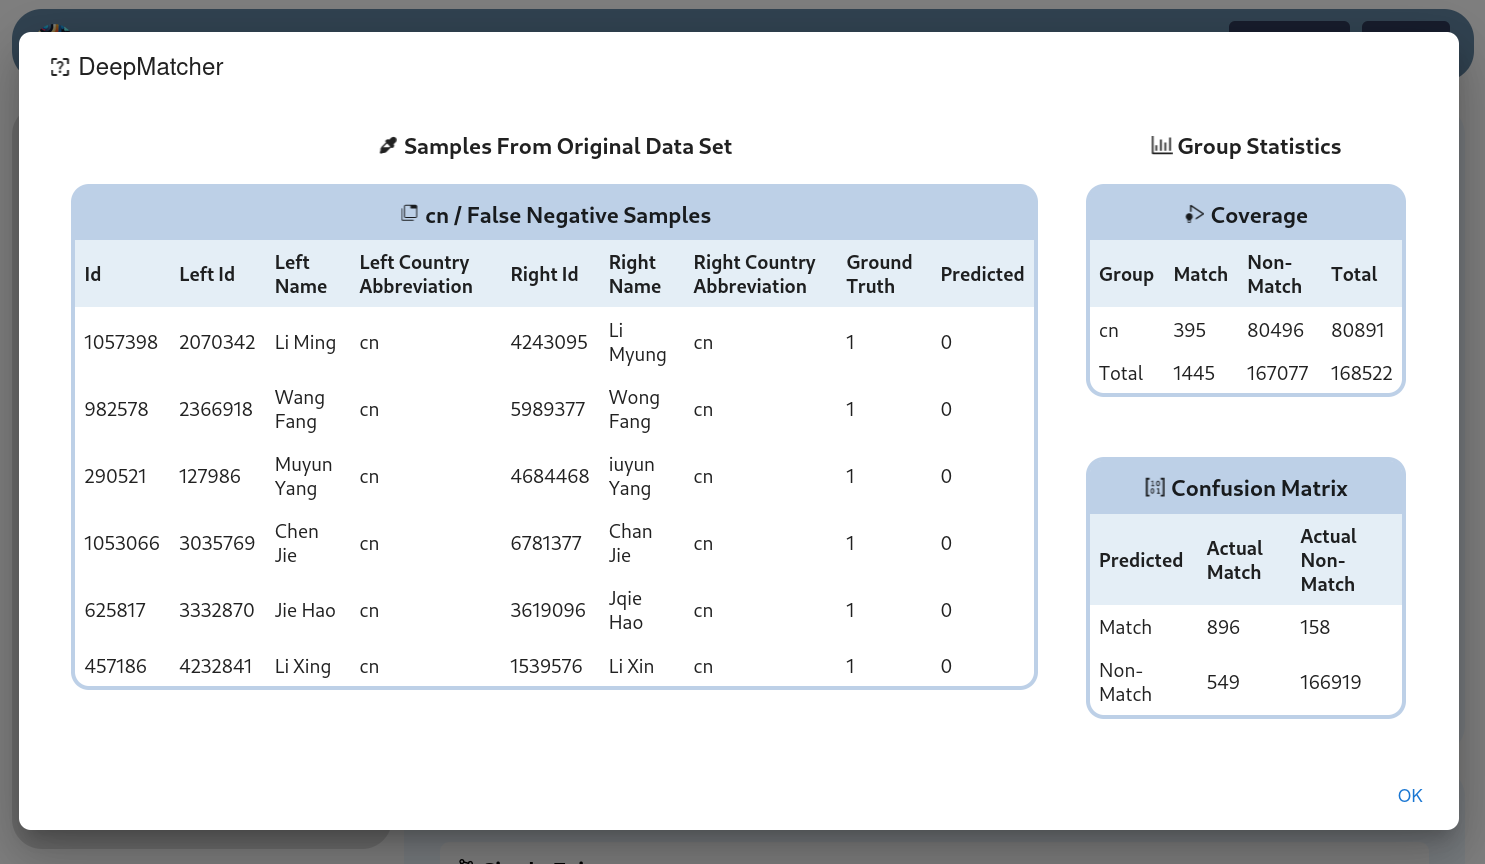1485x864 pixels.
Task: Click Coverage 'Non-Match' column header
Action: tap(1275, 274)
